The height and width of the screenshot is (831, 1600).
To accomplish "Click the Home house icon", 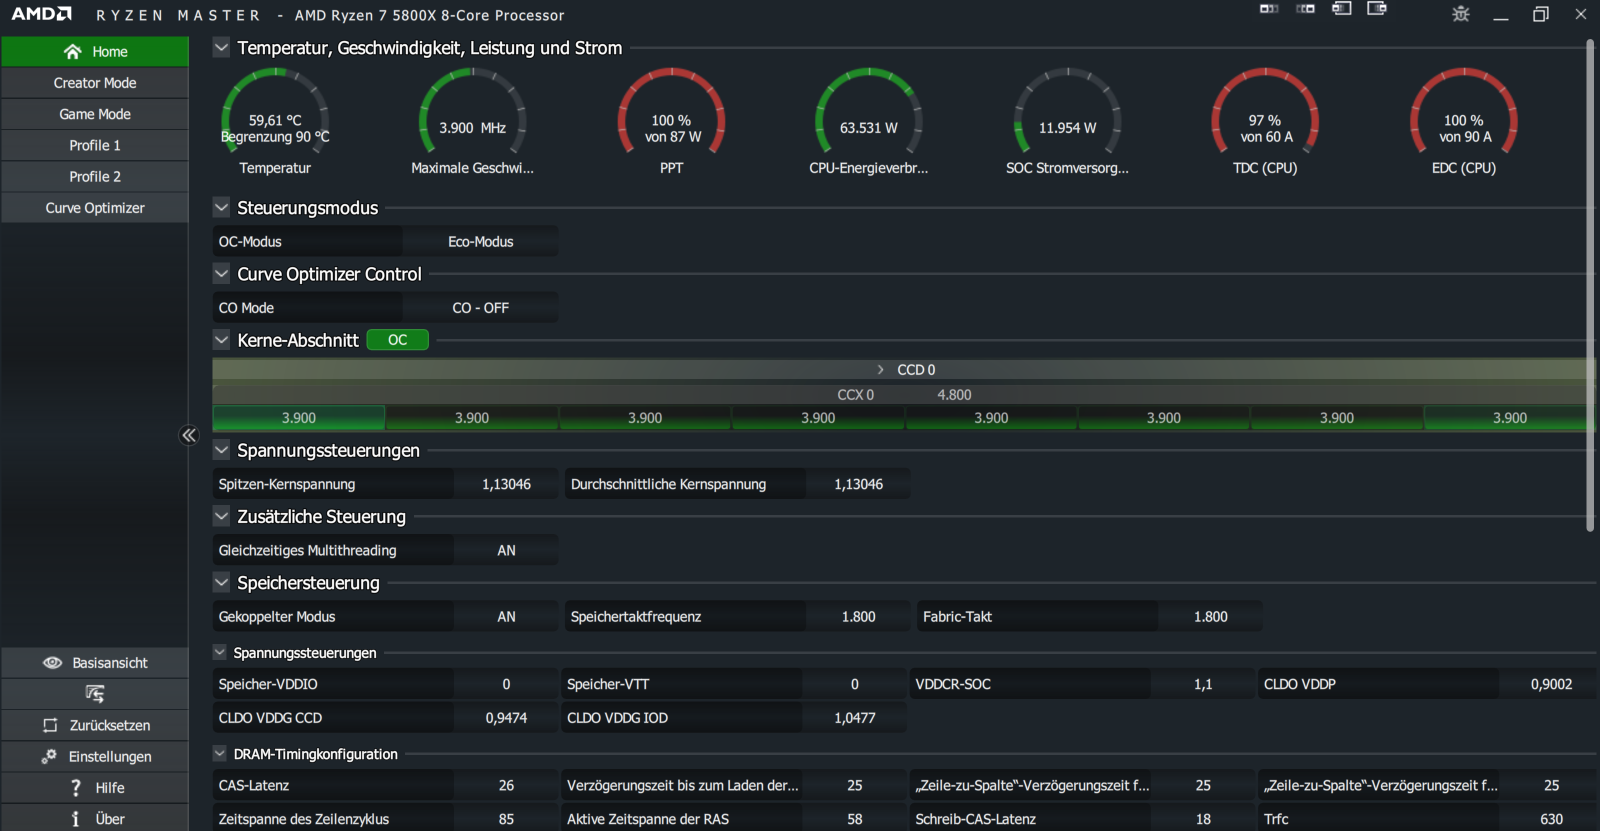I will coord(72,51).
